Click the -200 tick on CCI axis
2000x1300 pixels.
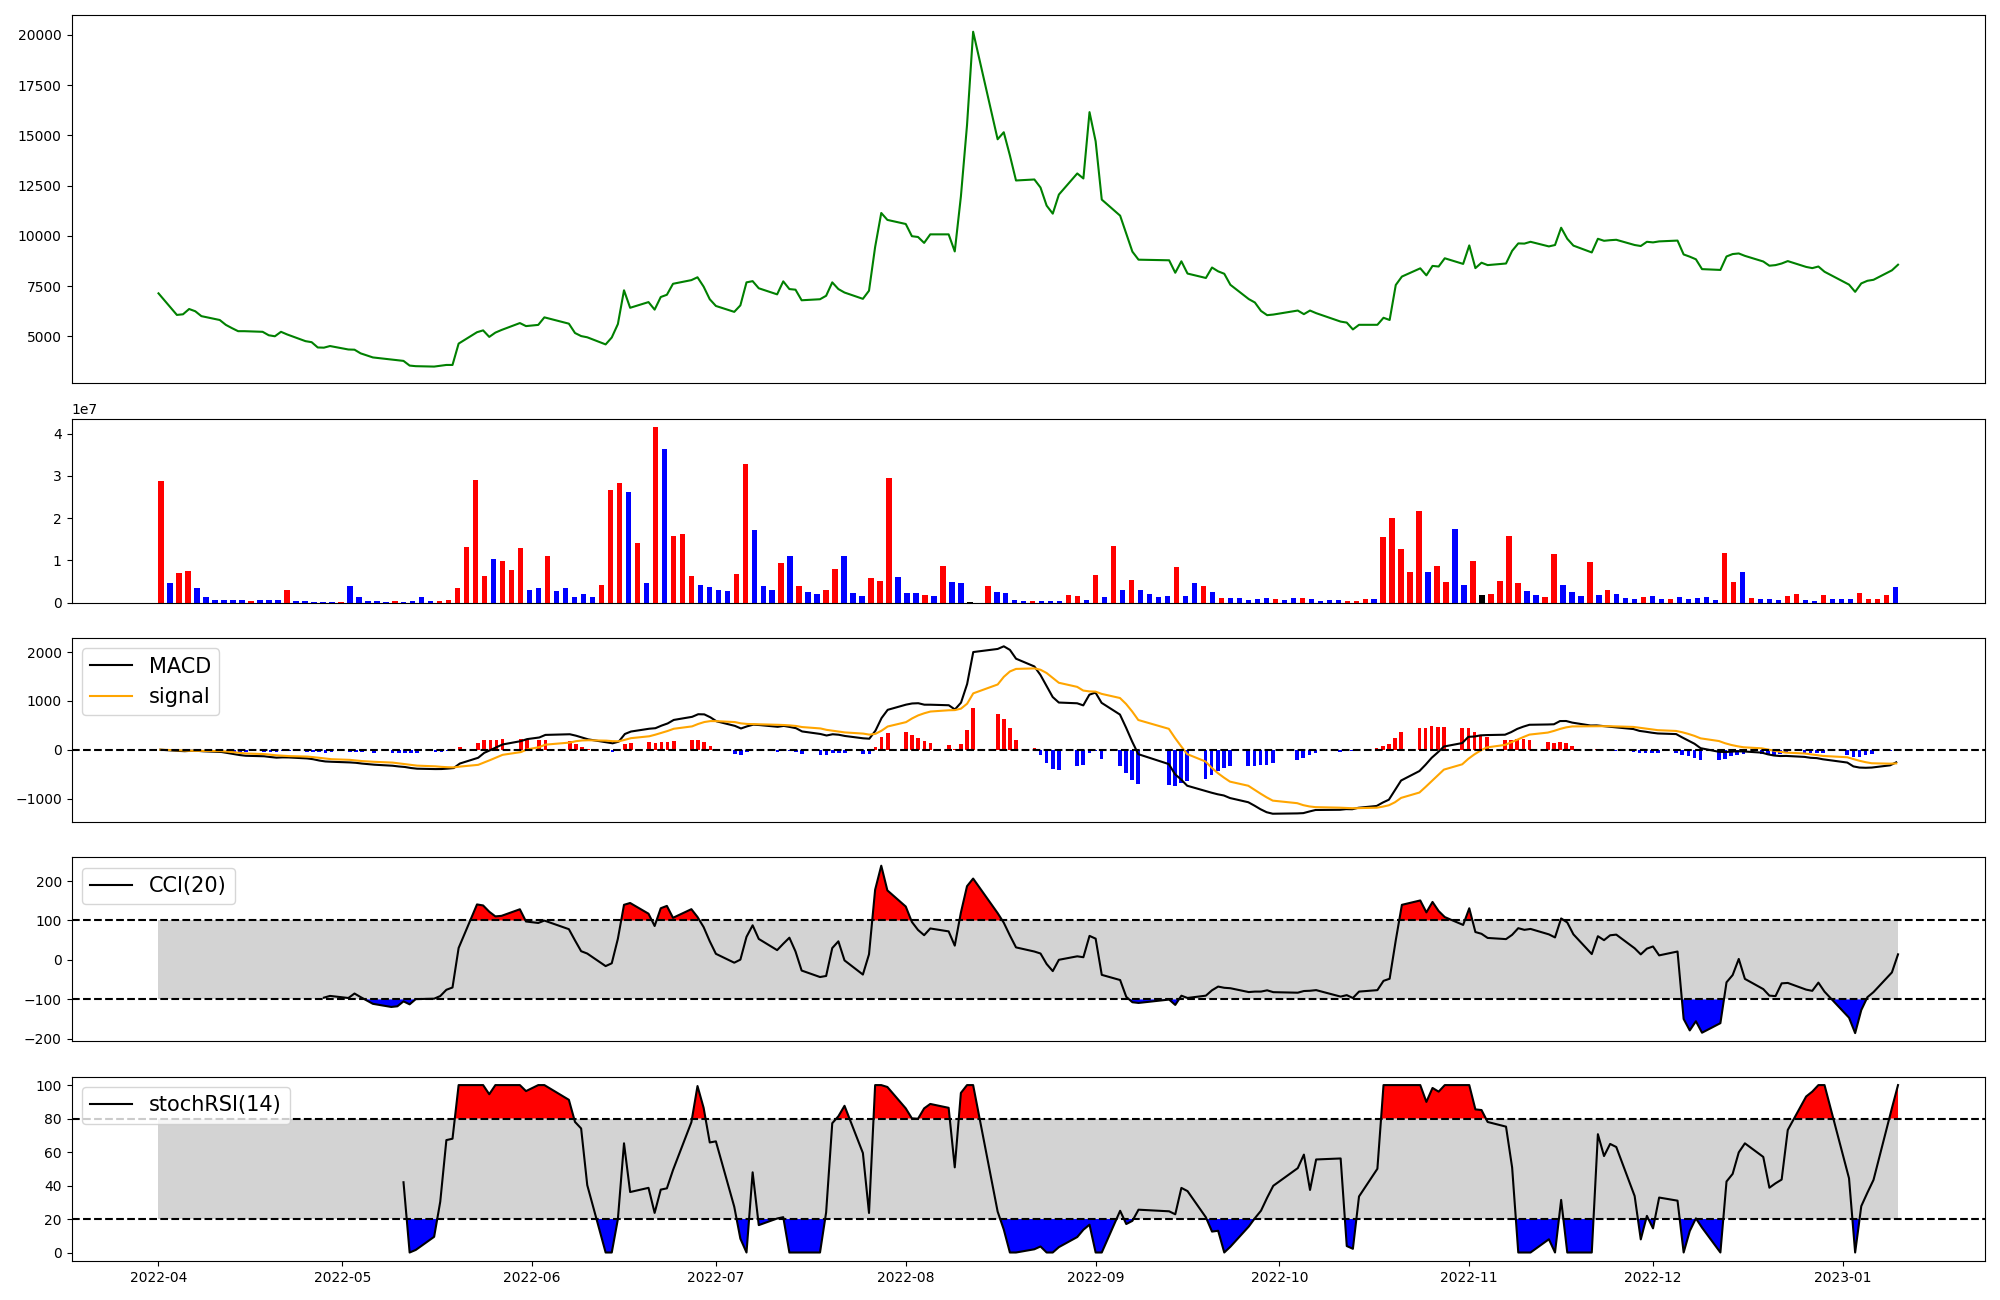point(41,1039)
